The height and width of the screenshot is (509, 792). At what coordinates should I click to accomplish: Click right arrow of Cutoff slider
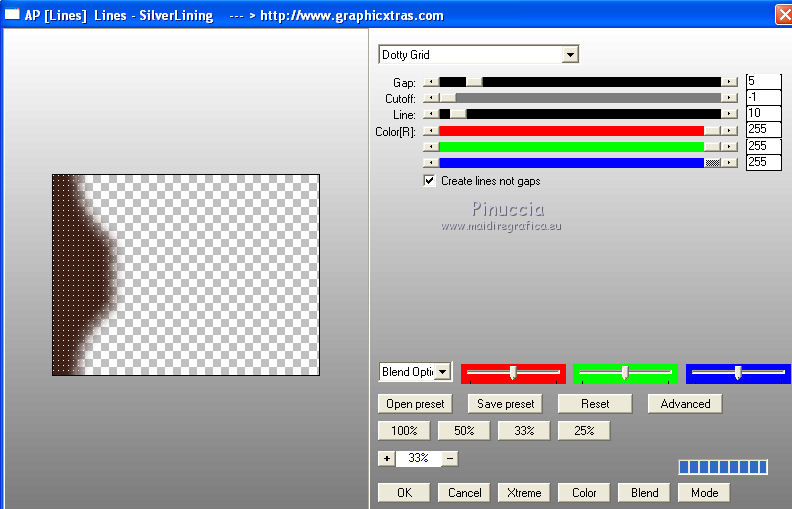tap(729, 98)
